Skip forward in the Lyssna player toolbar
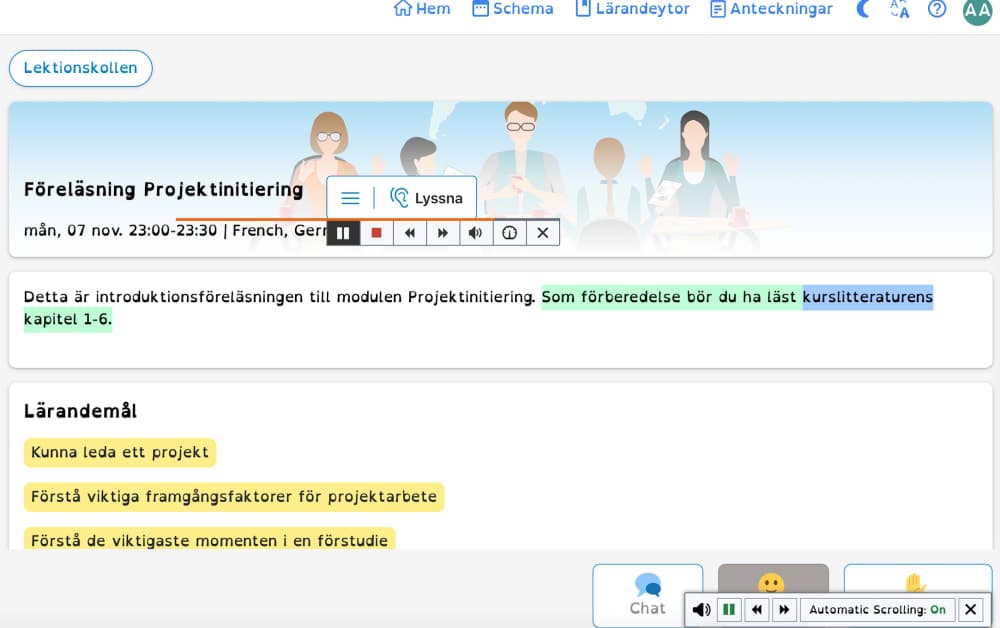 pos(443,233)
